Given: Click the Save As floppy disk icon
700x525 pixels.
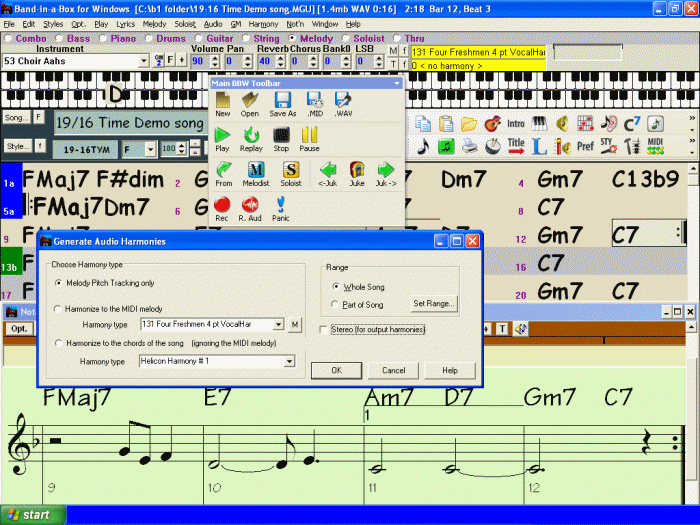Looking at the screenshot, I should coord(283,104).
